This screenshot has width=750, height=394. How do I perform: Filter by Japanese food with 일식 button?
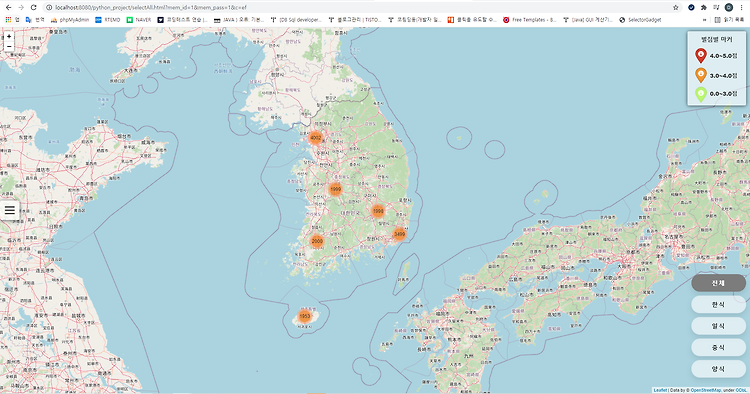click(x=718, y=326)
